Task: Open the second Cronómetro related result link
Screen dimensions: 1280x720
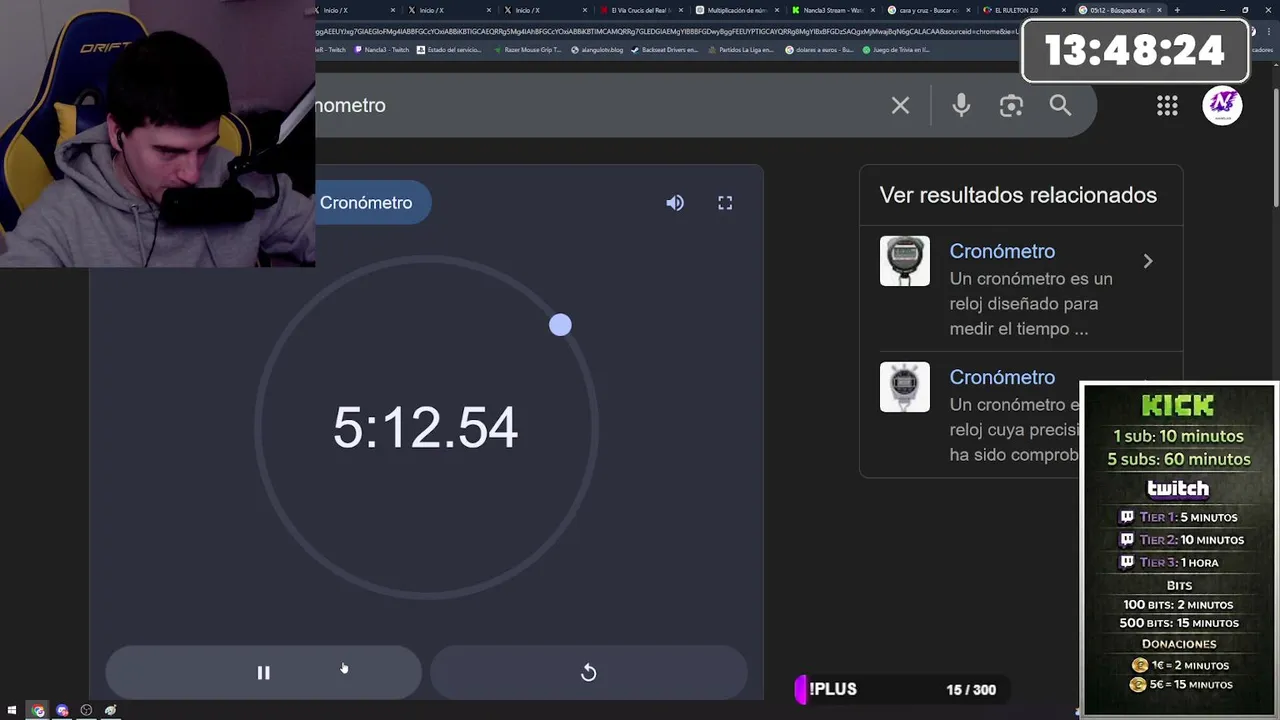Action: pos(1002,377)
